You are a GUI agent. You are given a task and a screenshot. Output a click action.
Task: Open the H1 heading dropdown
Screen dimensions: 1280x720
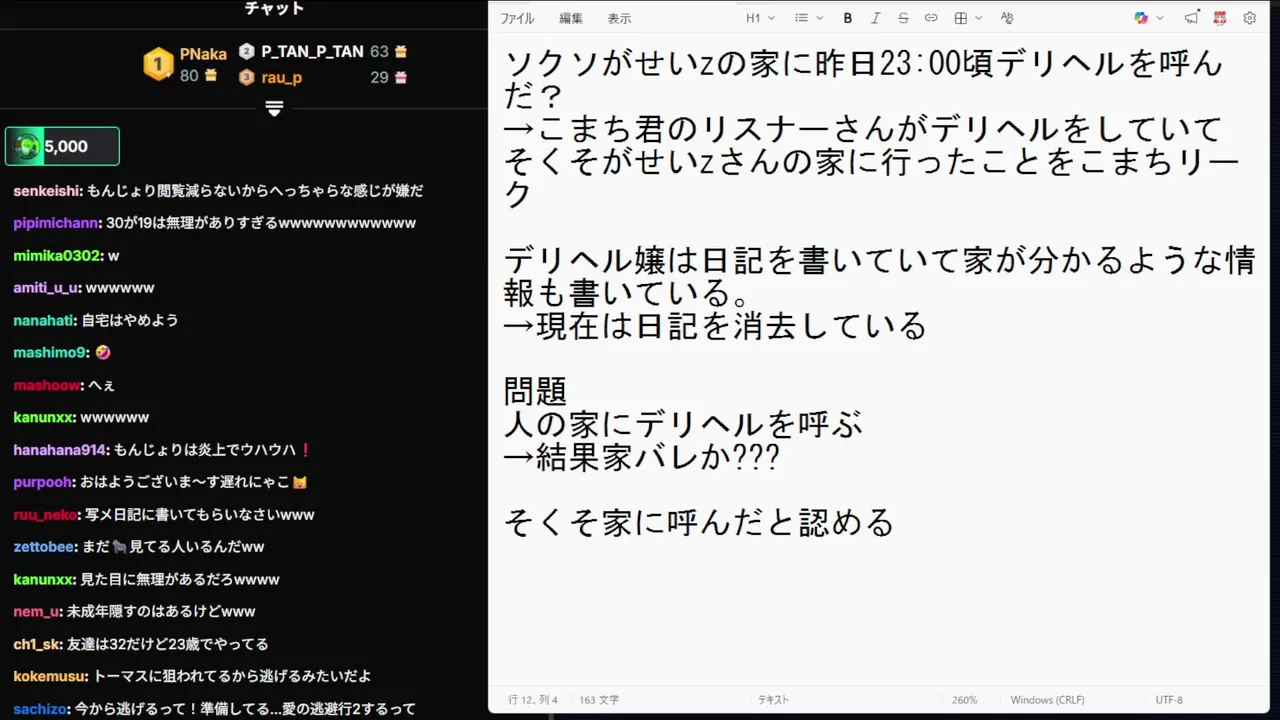point(760,18)
